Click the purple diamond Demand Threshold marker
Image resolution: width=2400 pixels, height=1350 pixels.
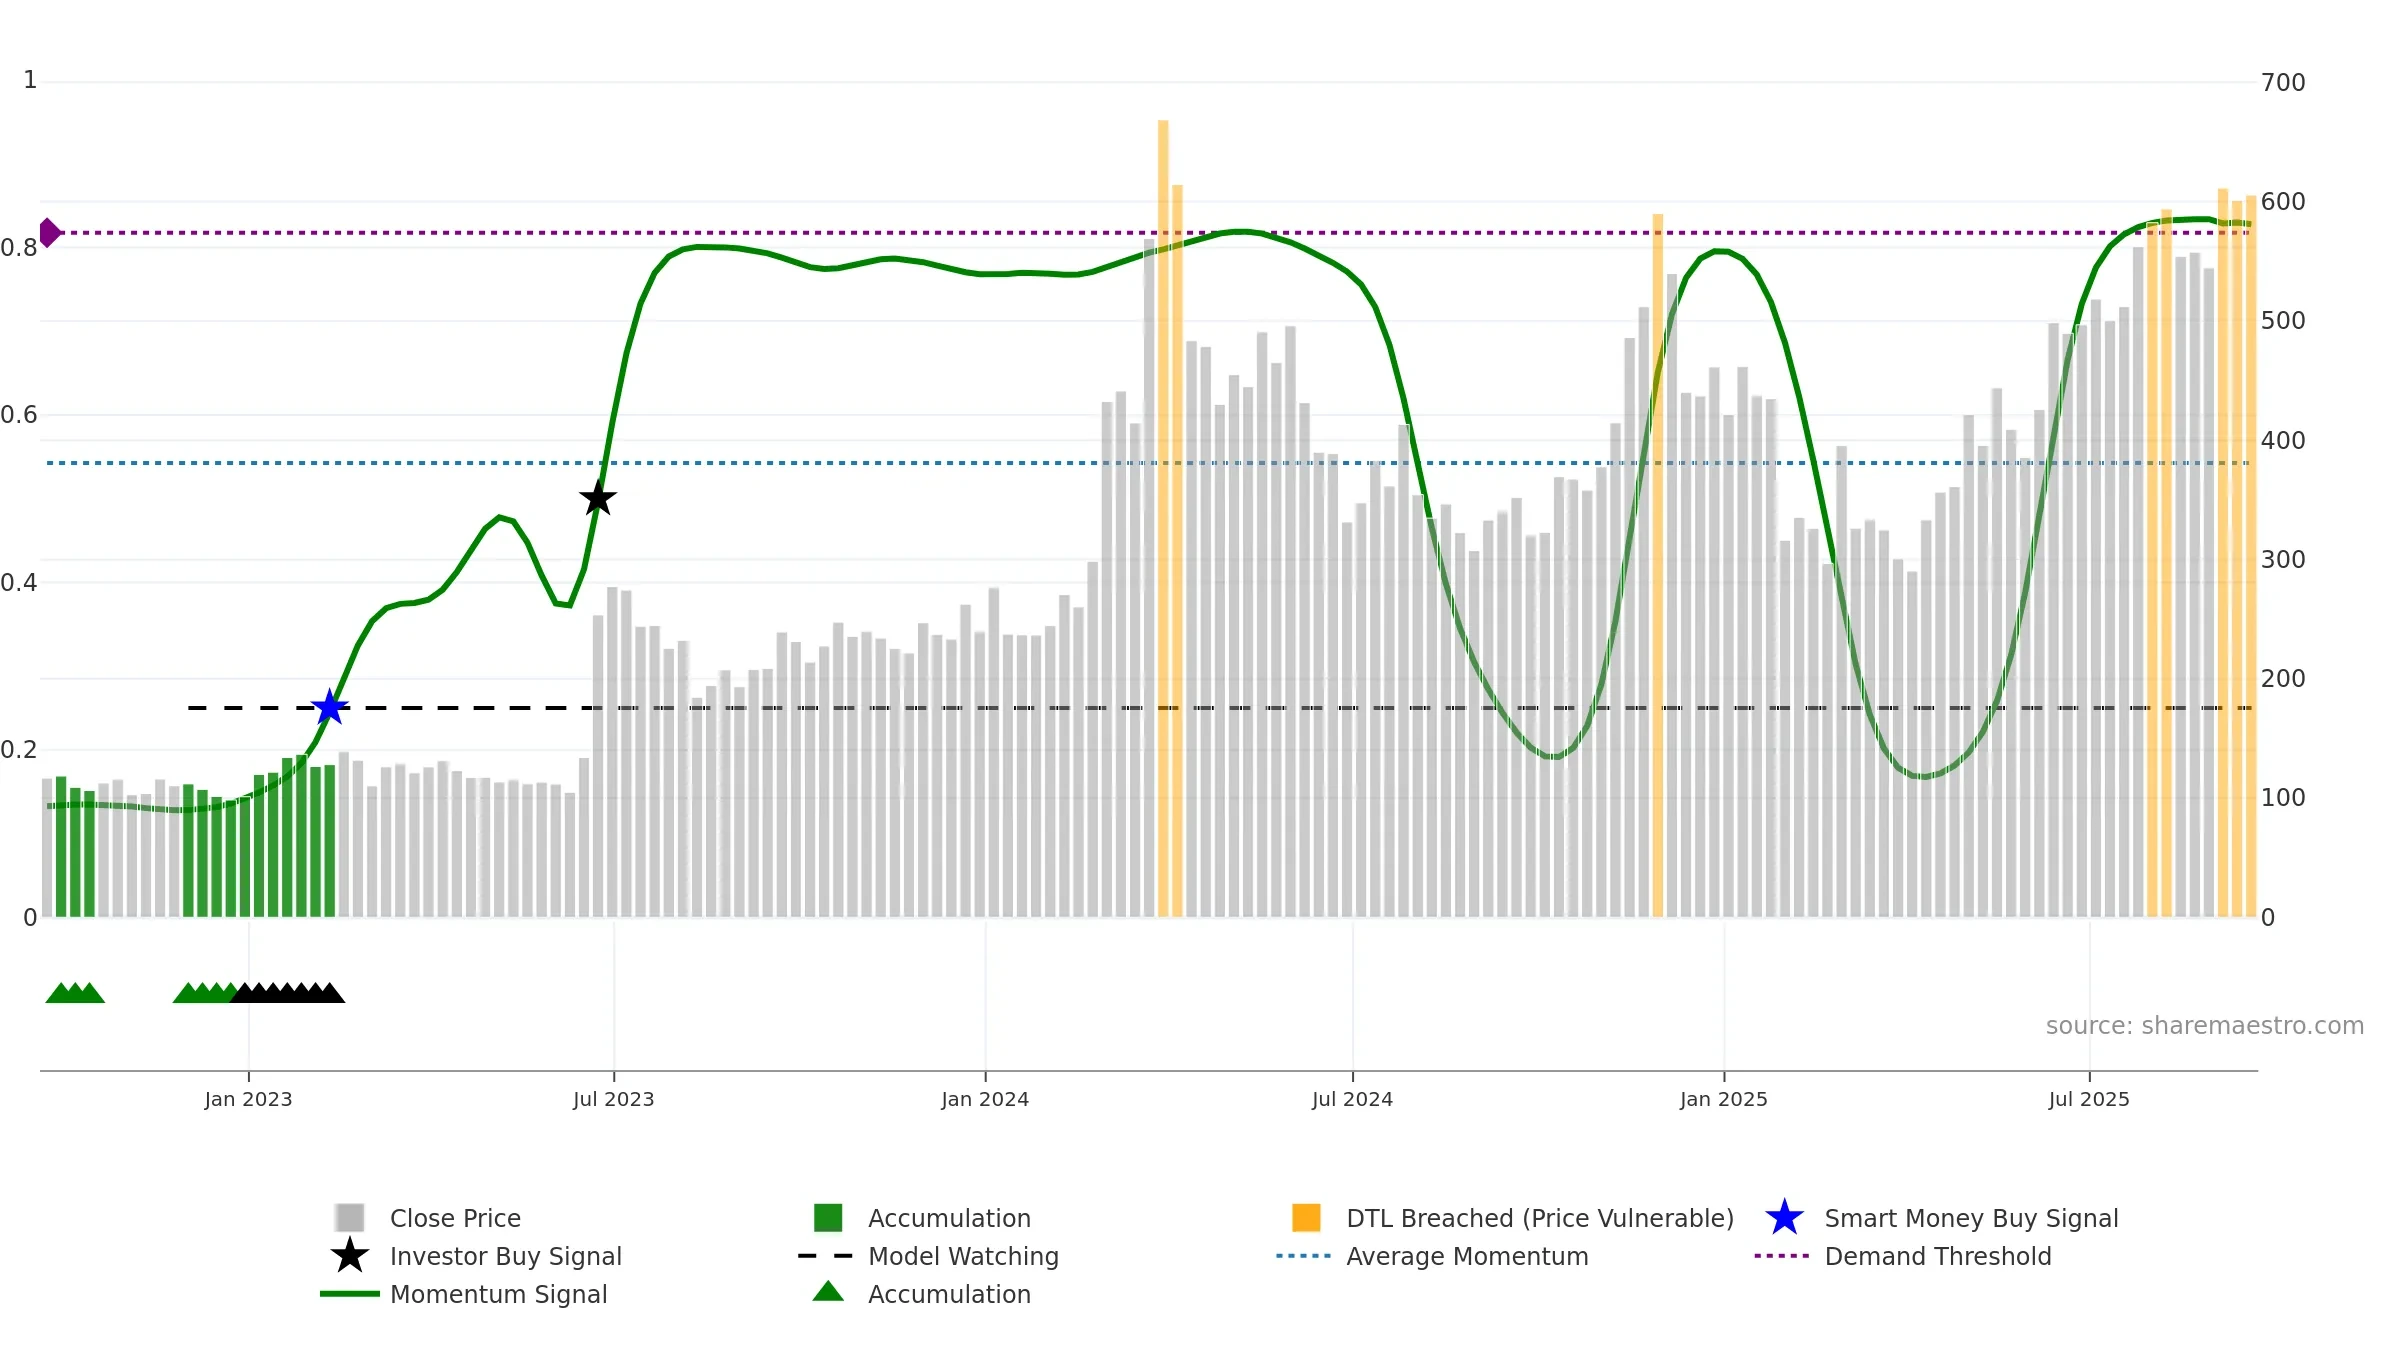[49, 233]
